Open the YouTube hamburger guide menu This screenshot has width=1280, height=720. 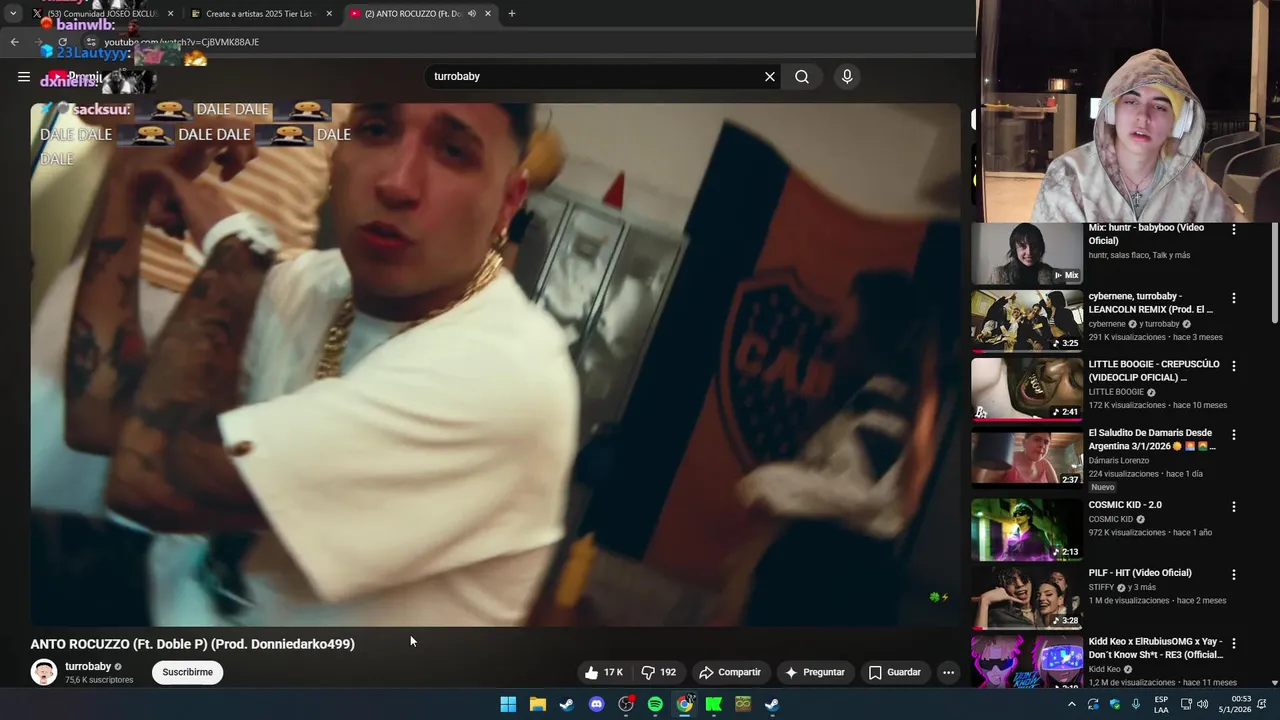click(x=24, y=76)
